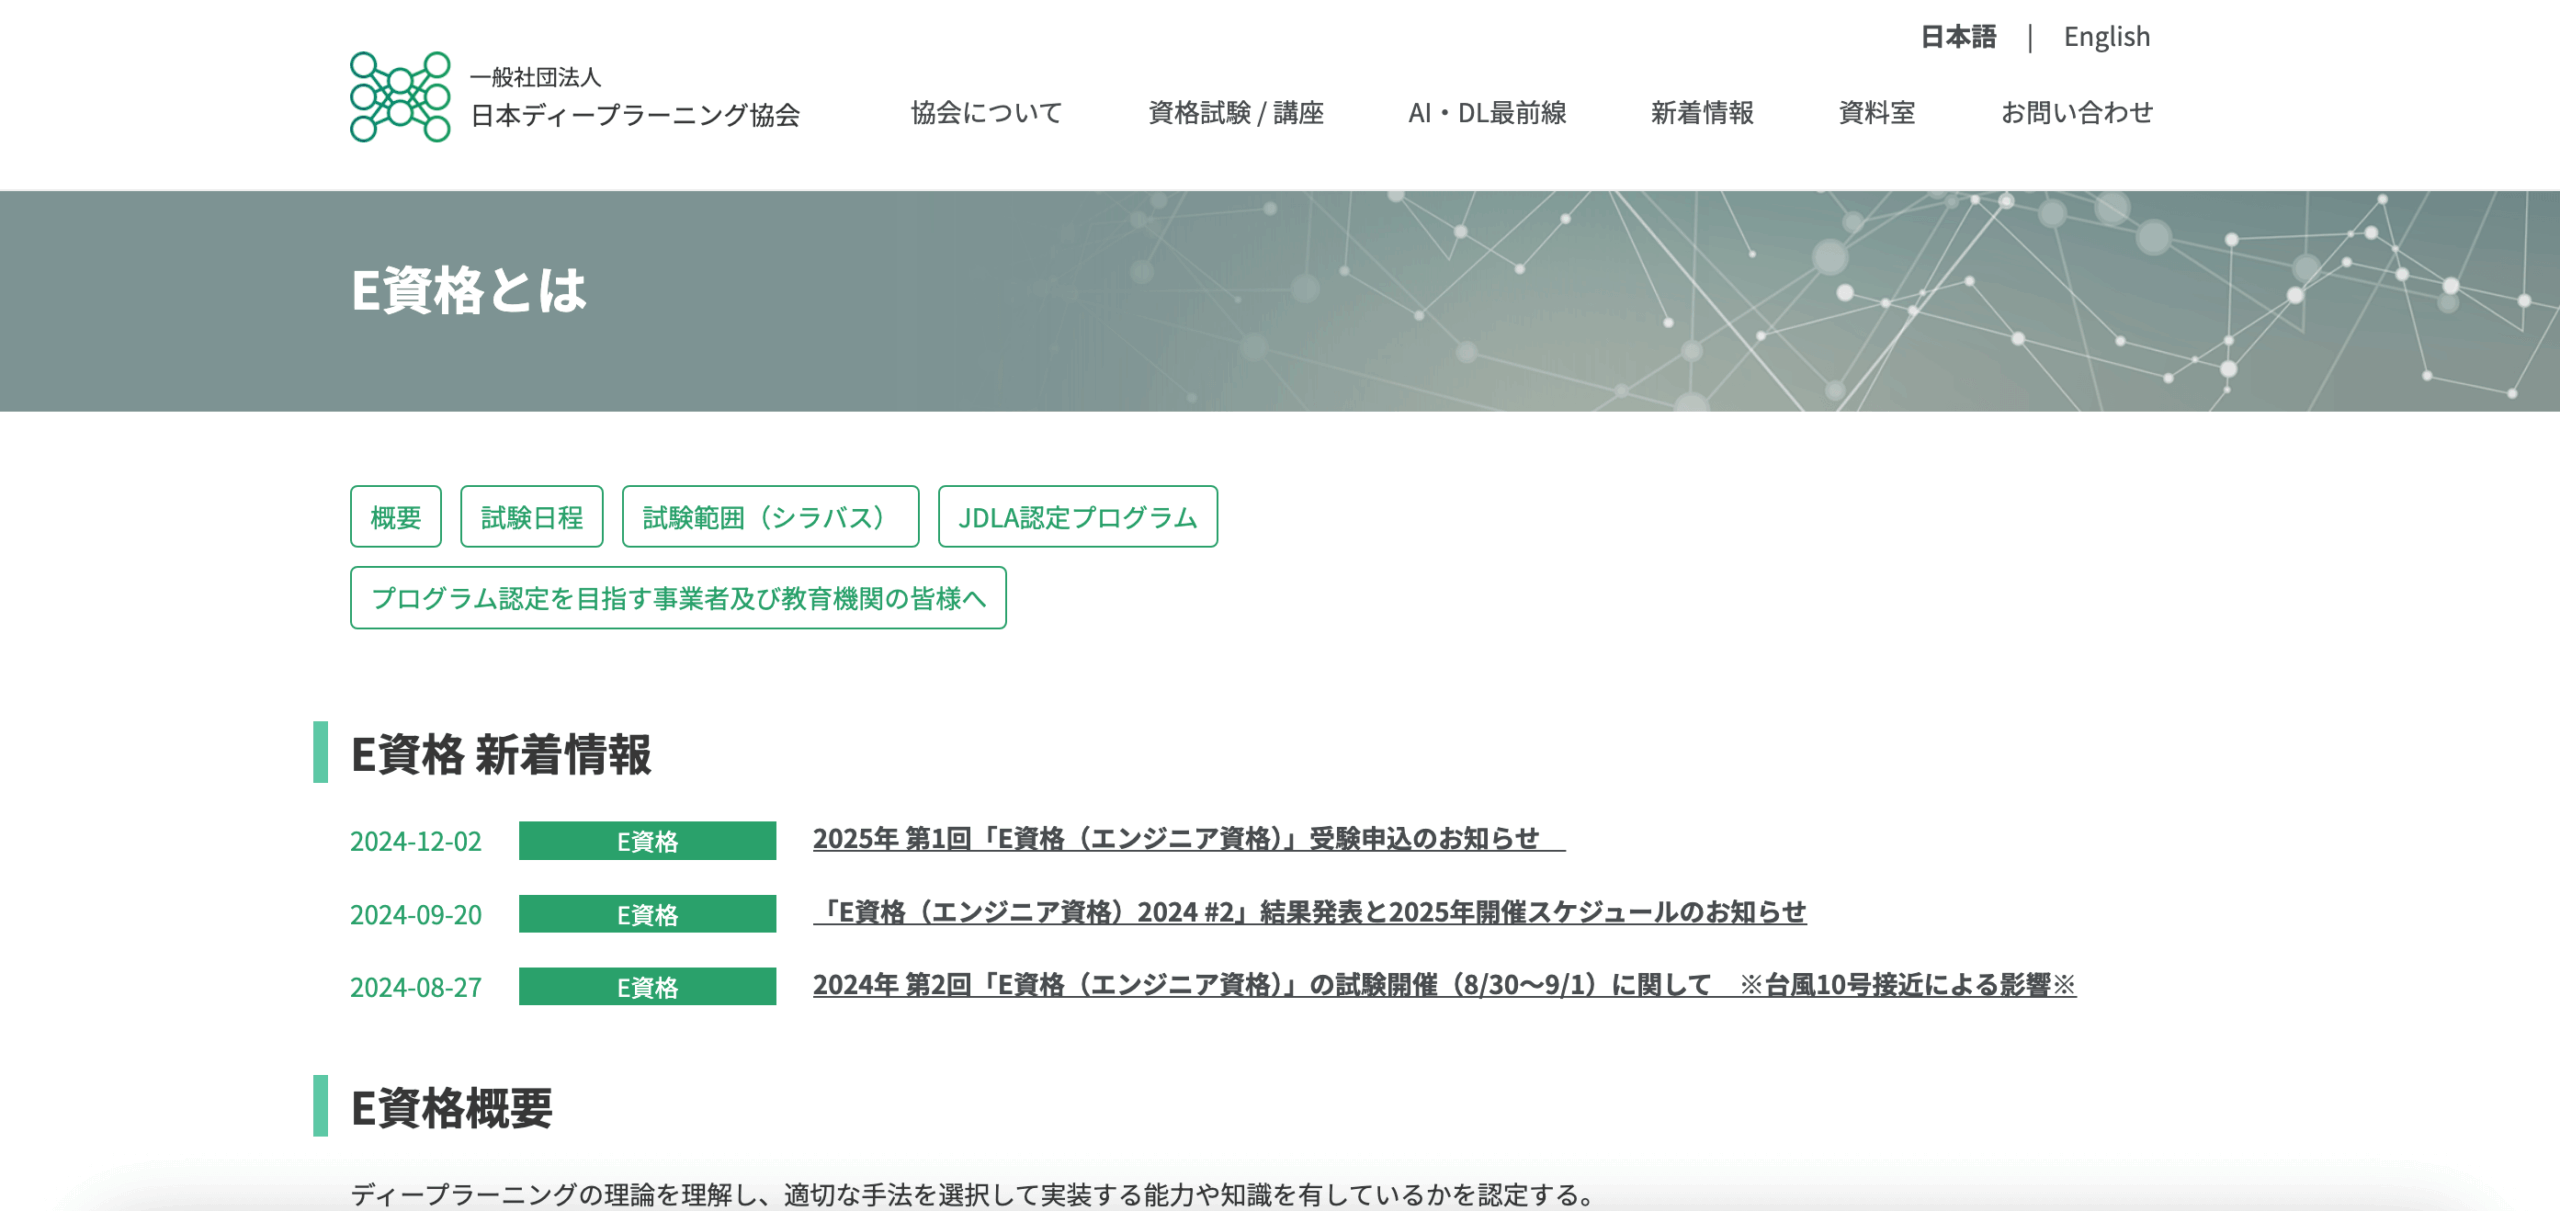The image size is (2560, 1211).
Task: Open the AI・DL最前線 menu
Action: pos(1487,113)
